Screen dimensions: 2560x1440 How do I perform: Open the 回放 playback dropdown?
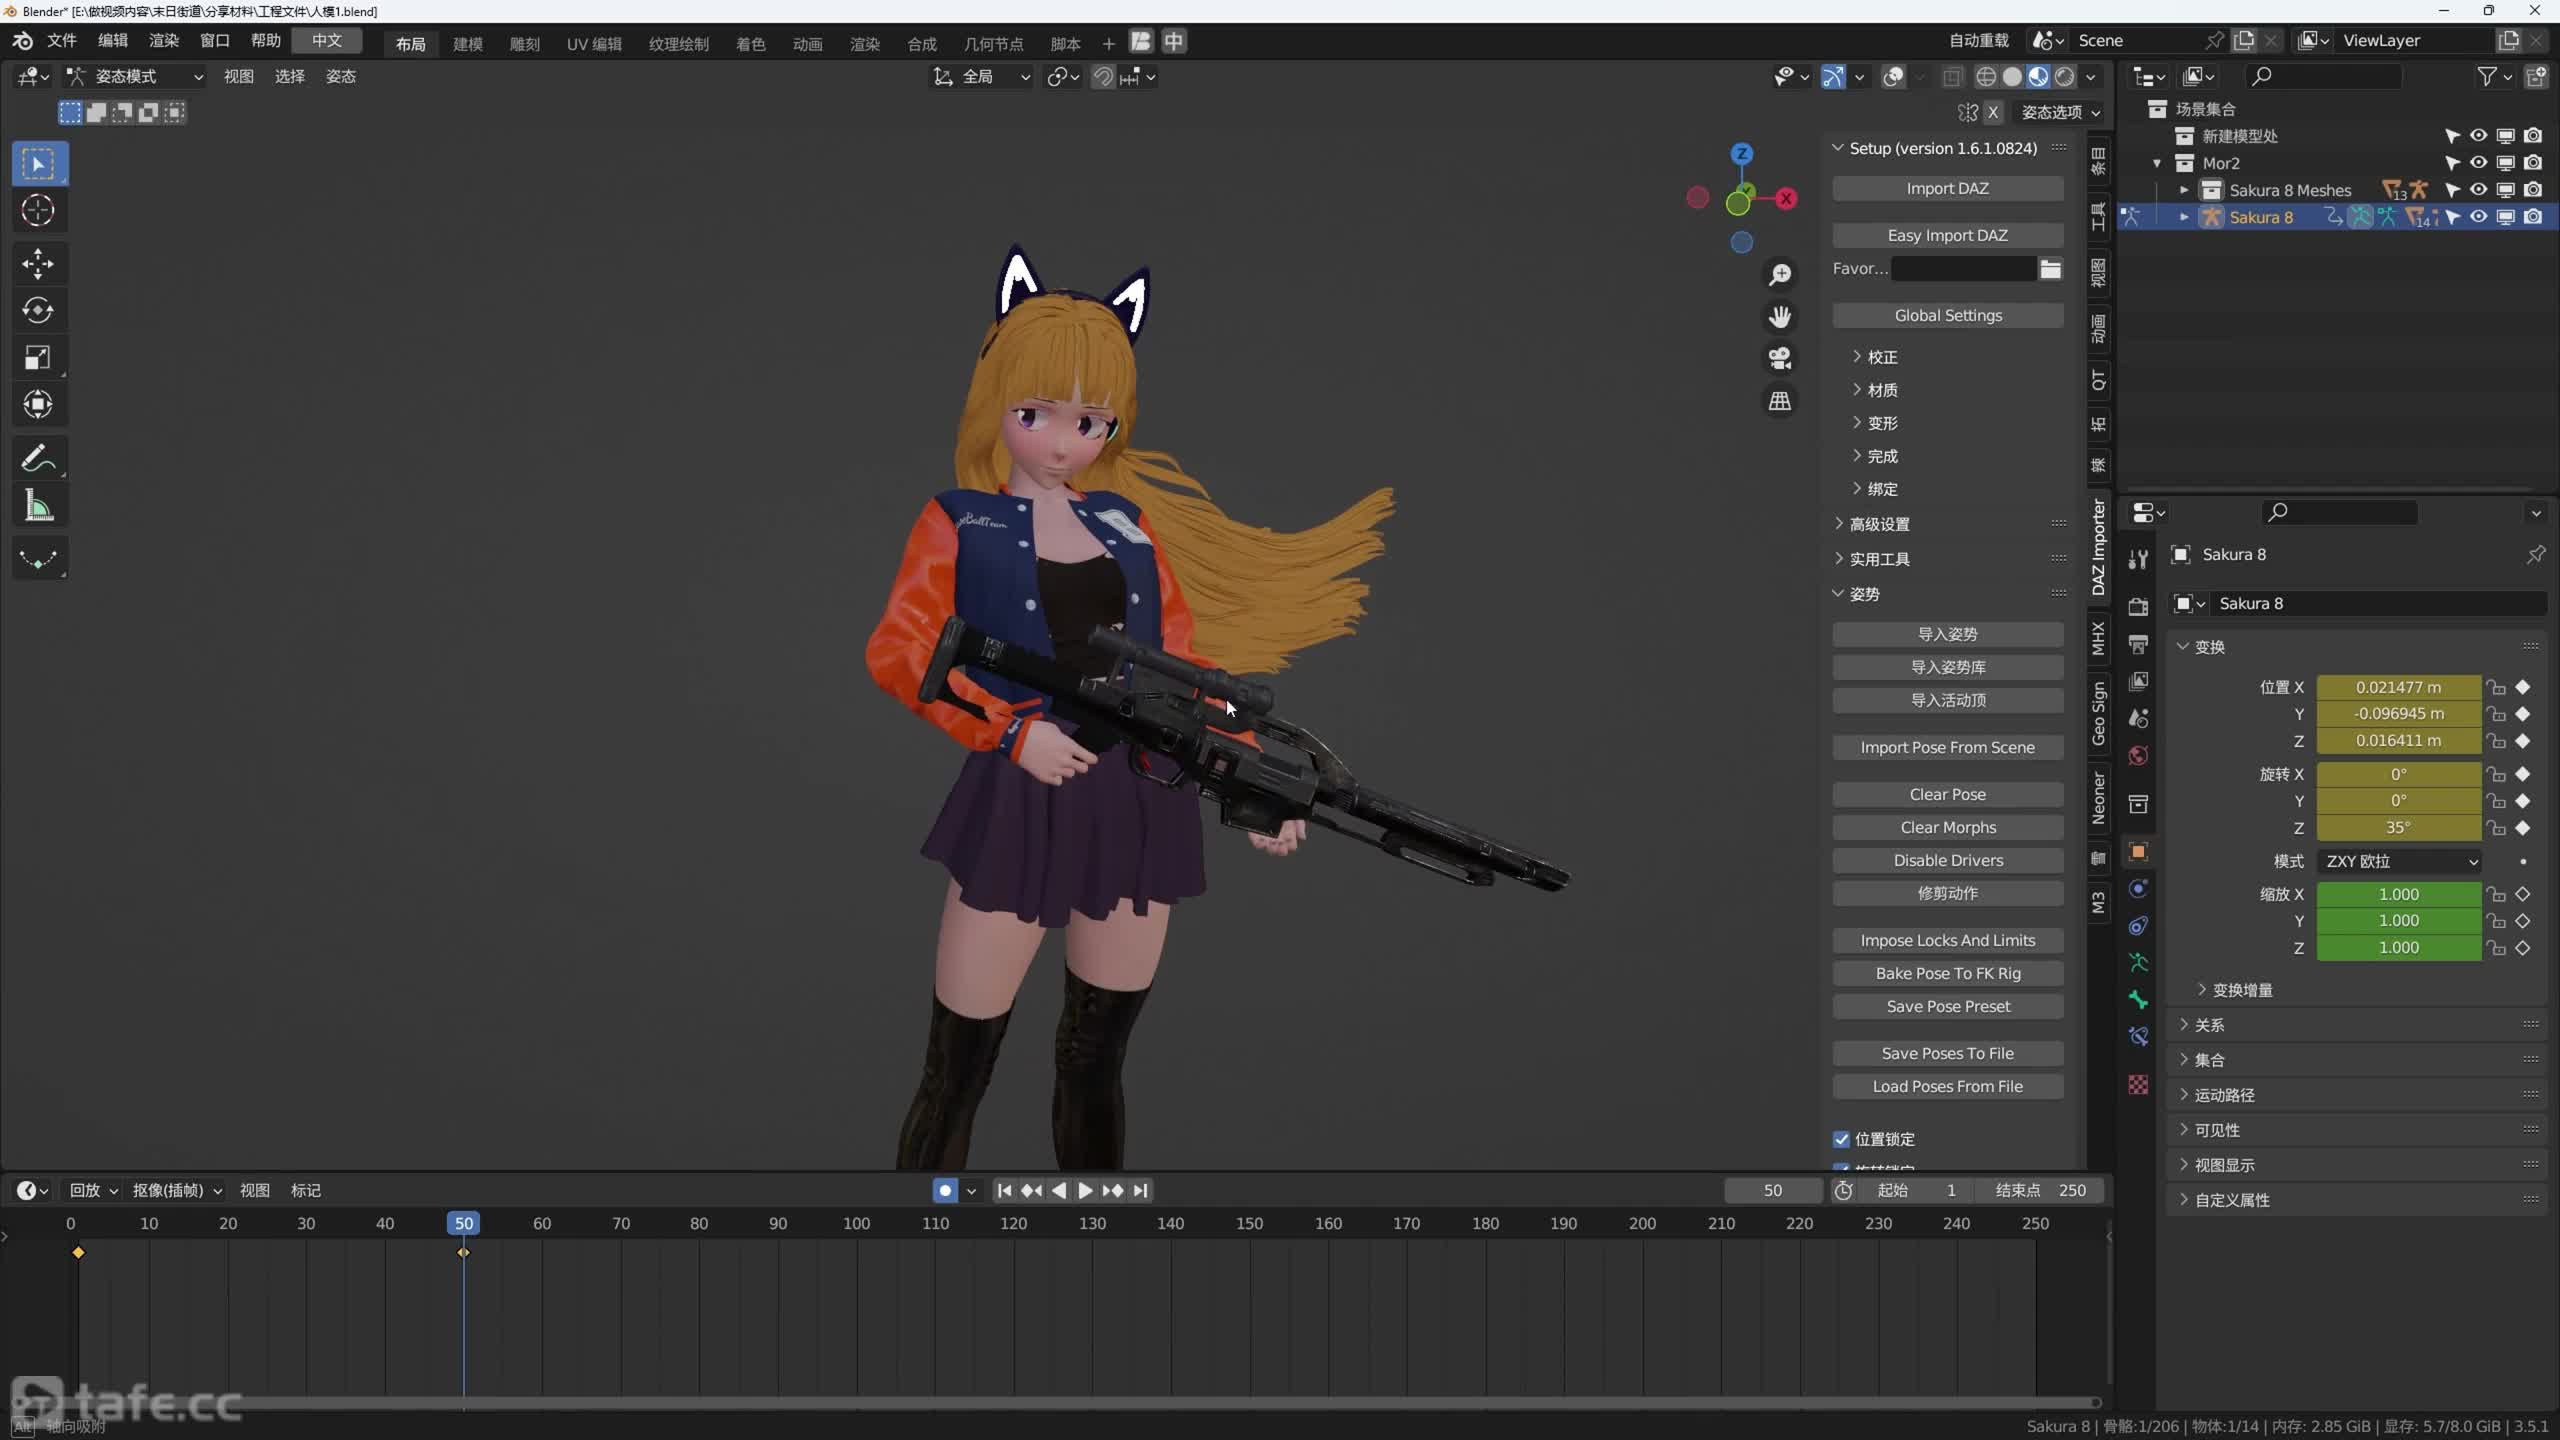point(93,1190)
